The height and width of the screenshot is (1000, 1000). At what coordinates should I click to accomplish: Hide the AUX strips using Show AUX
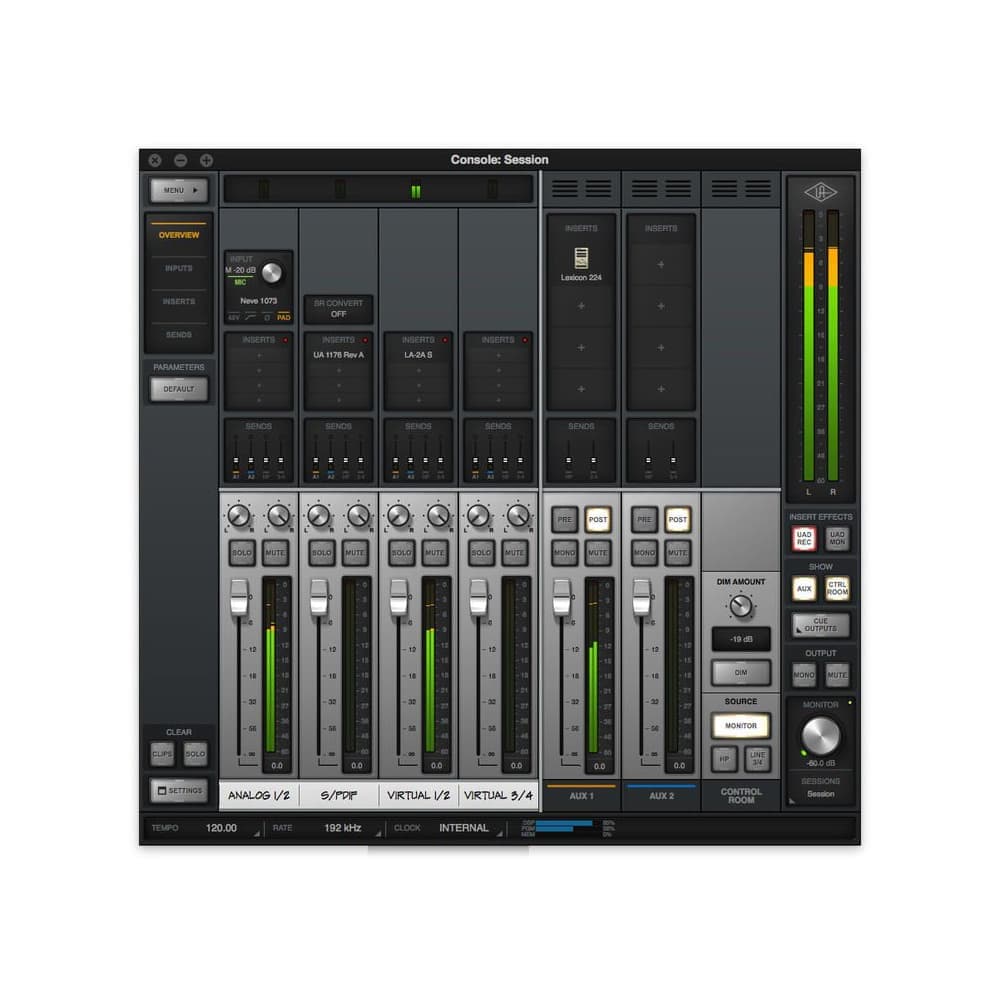point(804,588)
